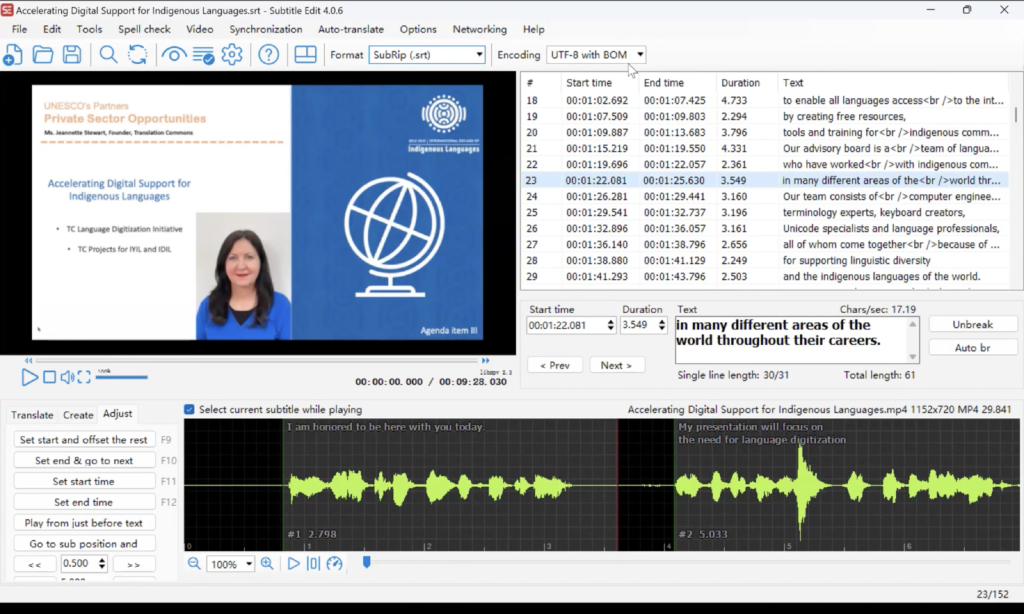Save the current subtitles
This screenshot has width=1024, height=614.
(70, 55)
